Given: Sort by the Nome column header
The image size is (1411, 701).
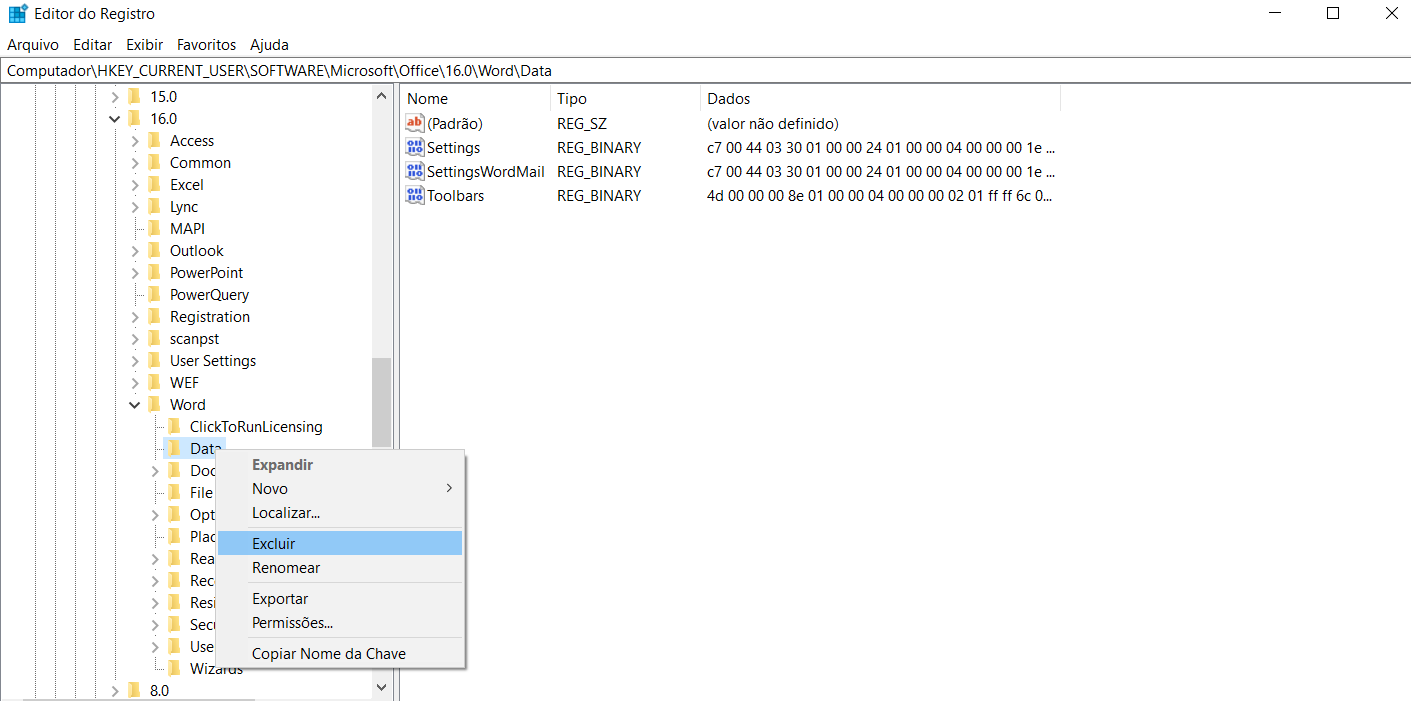Looking at the screenshot, I should [475, 99].
